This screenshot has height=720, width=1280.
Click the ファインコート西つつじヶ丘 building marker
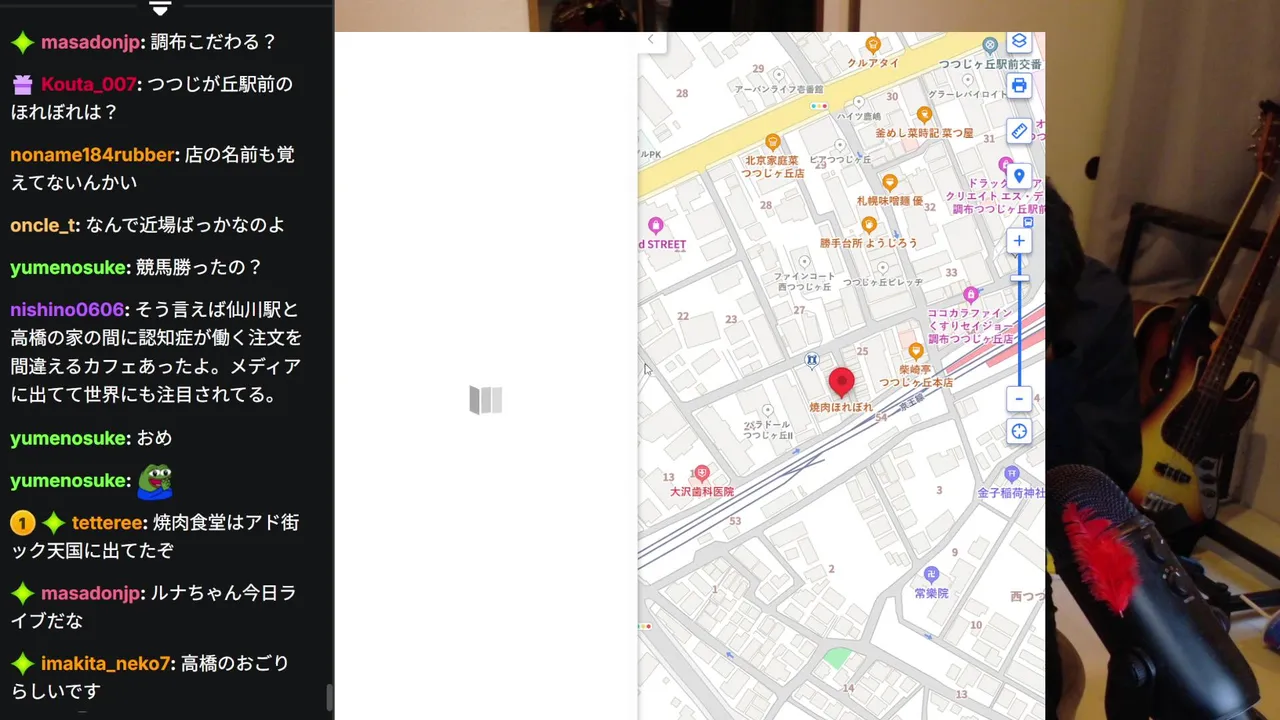(804, 262)
